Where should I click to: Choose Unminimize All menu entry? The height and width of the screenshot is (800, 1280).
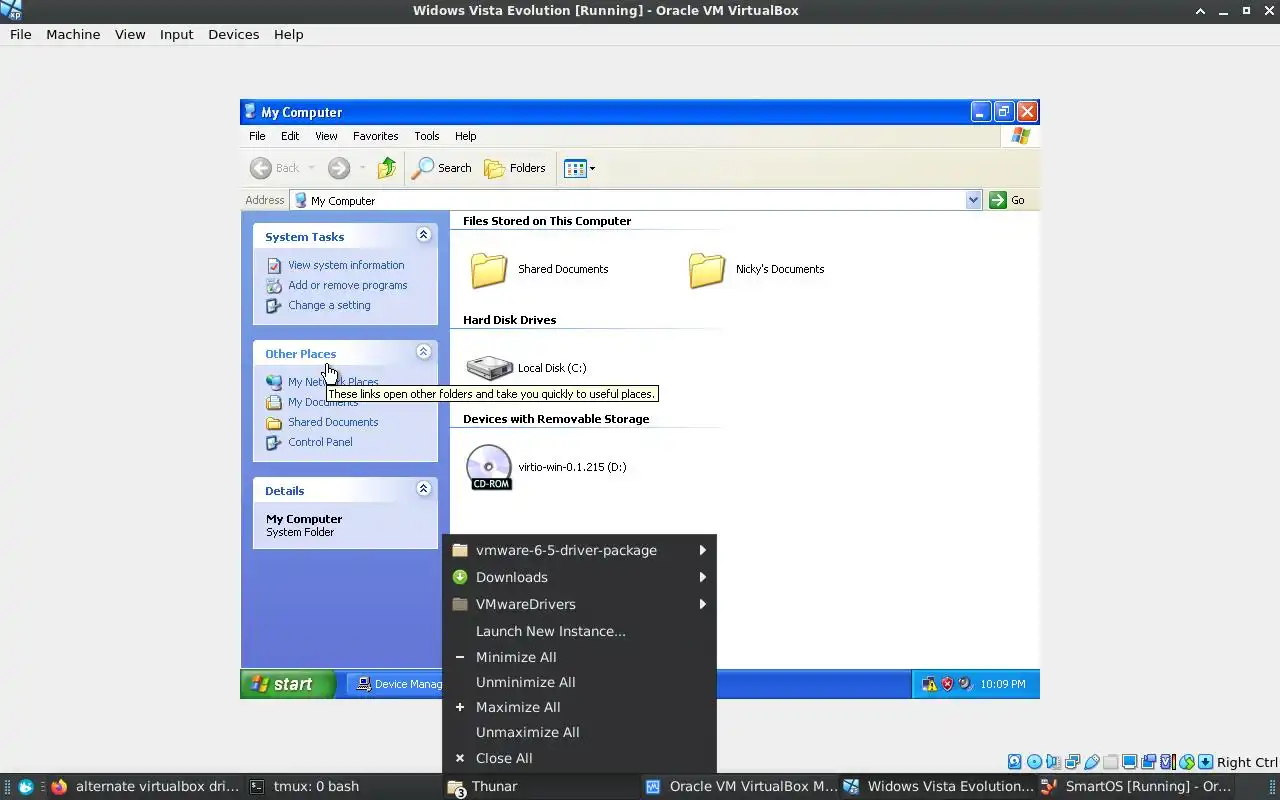[x=579, y=682]
